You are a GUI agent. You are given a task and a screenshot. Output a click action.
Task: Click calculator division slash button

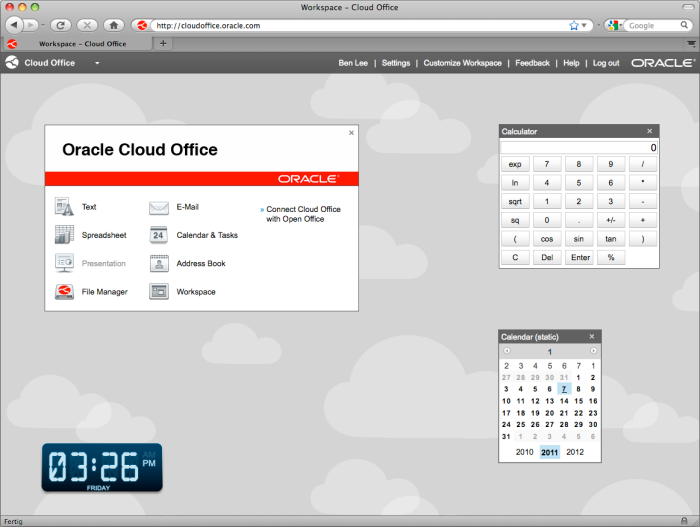pyautogui.click(x=643, y=164)
